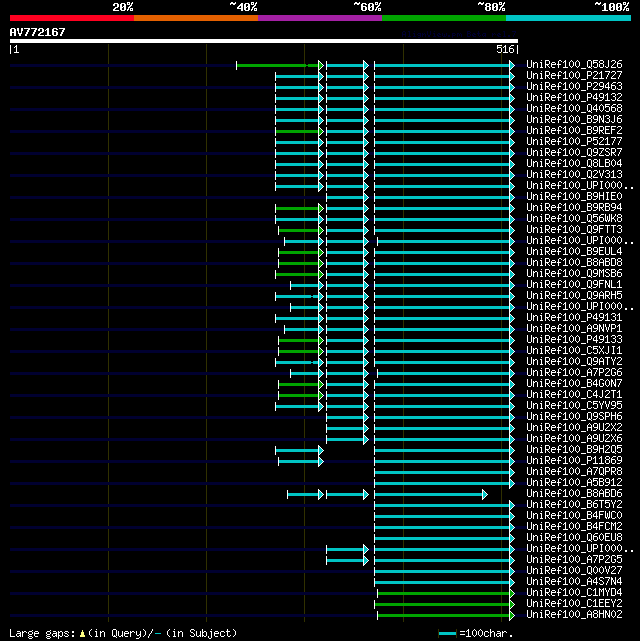Open hit UniRef100_Q40568
Viewport: 640px width, 641px height.
(574, 109)
